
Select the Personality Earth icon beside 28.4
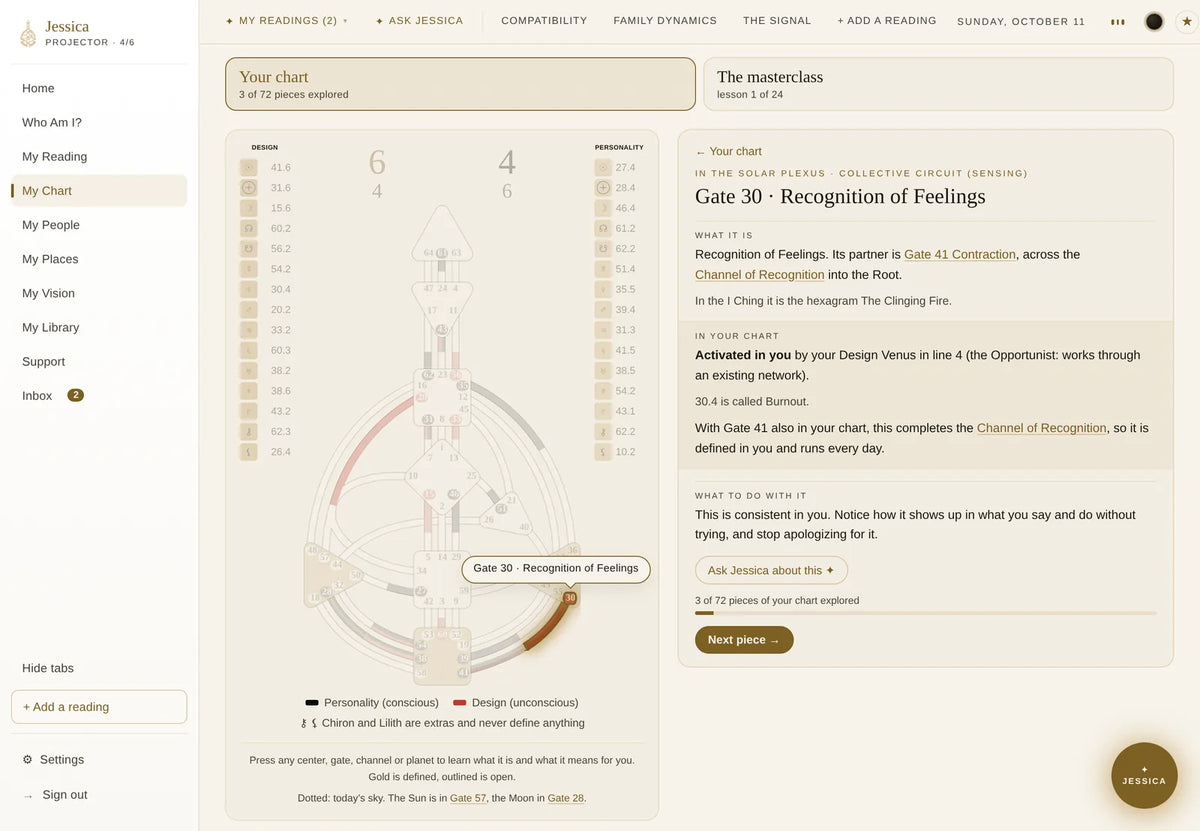click(603, 188)
